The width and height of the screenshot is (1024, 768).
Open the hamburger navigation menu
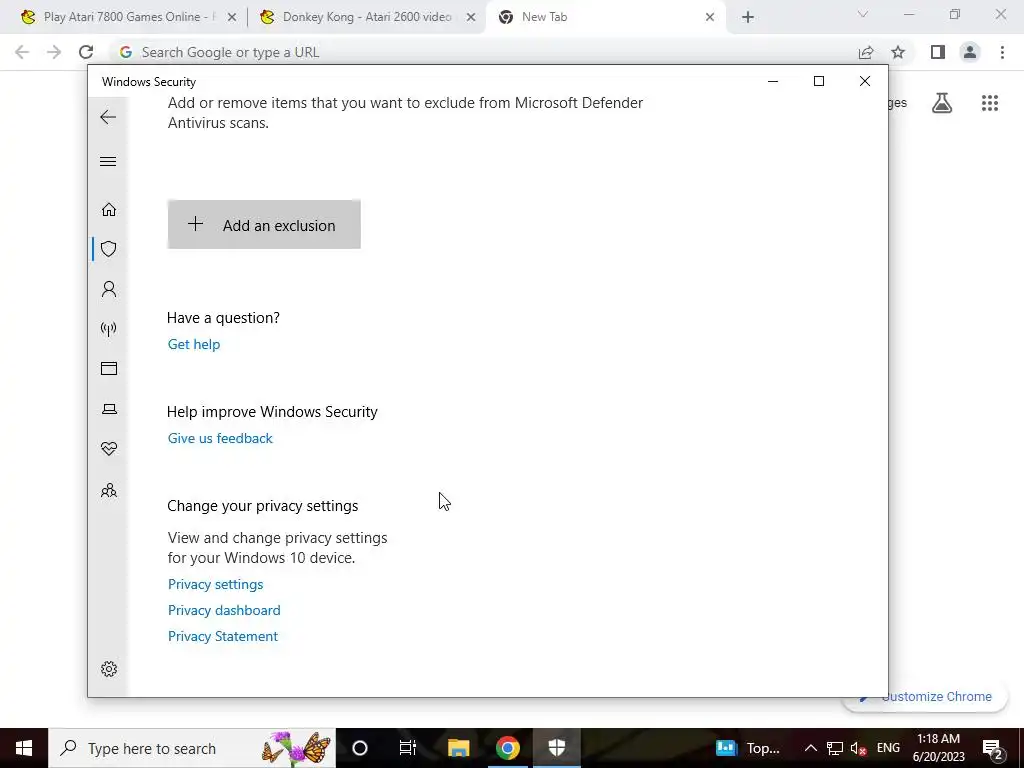pyautogui.click(x=108, y=161)
